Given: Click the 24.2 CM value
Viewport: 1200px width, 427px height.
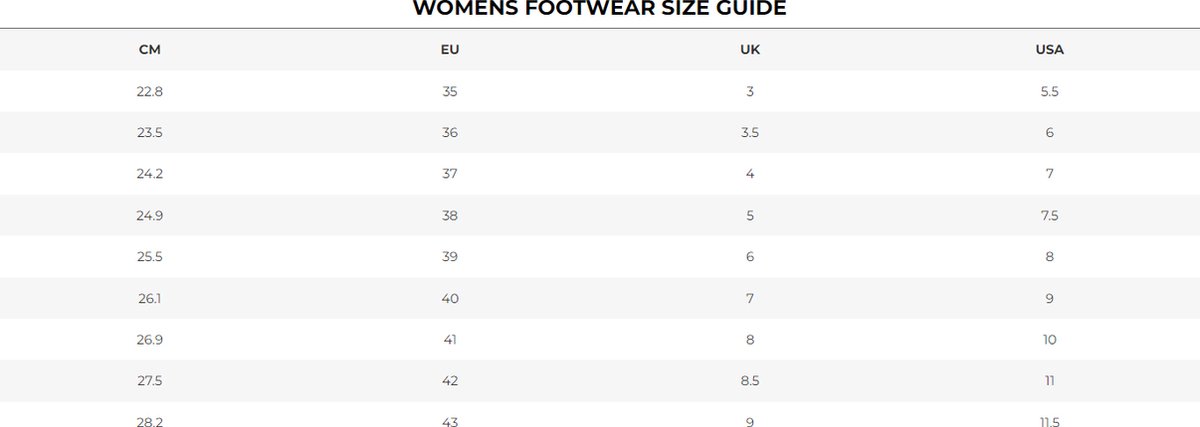Looking at the screenshot, I should (x=150, y=174).
